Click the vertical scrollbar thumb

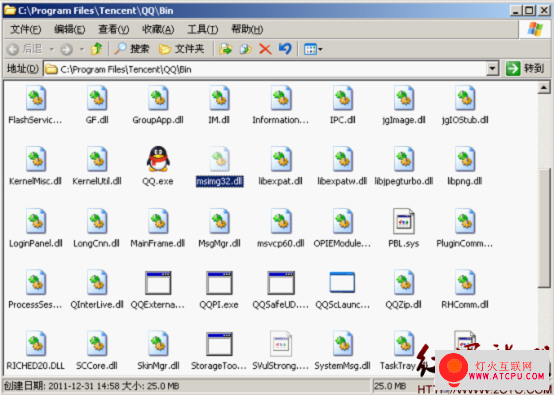pyautogui.click(x=544, y=228)
